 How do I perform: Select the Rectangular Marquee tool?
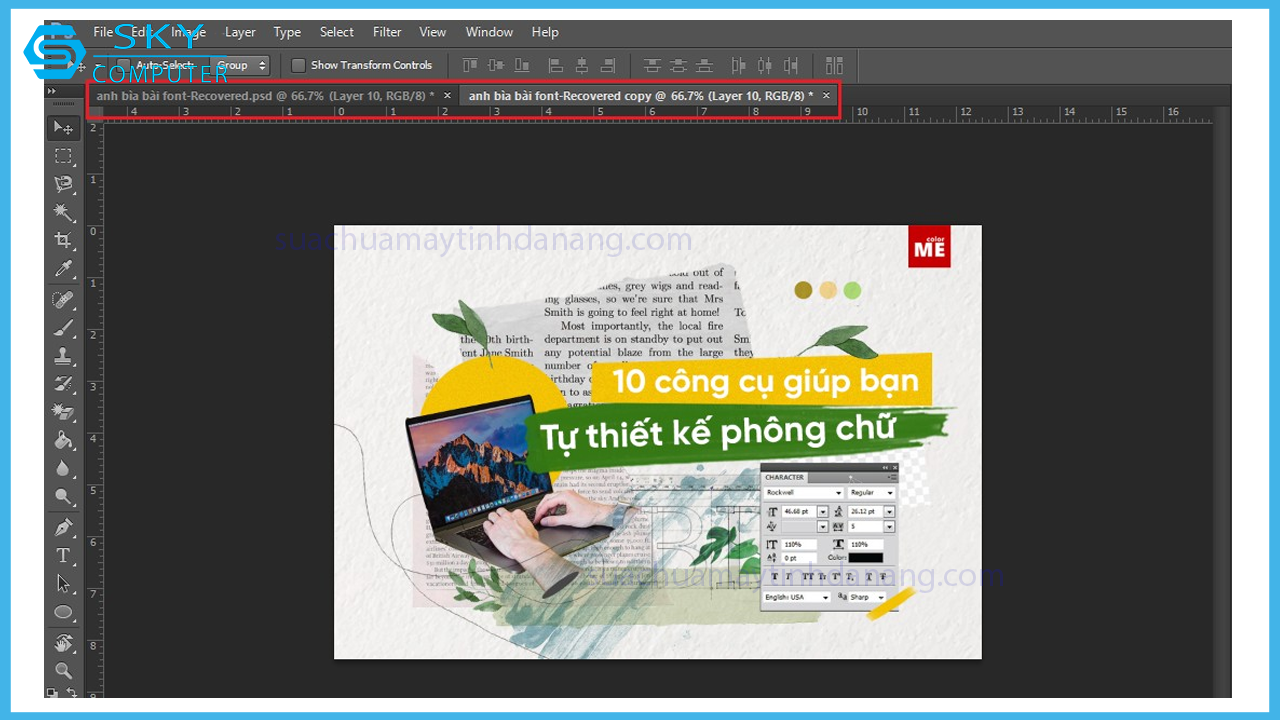64,156
